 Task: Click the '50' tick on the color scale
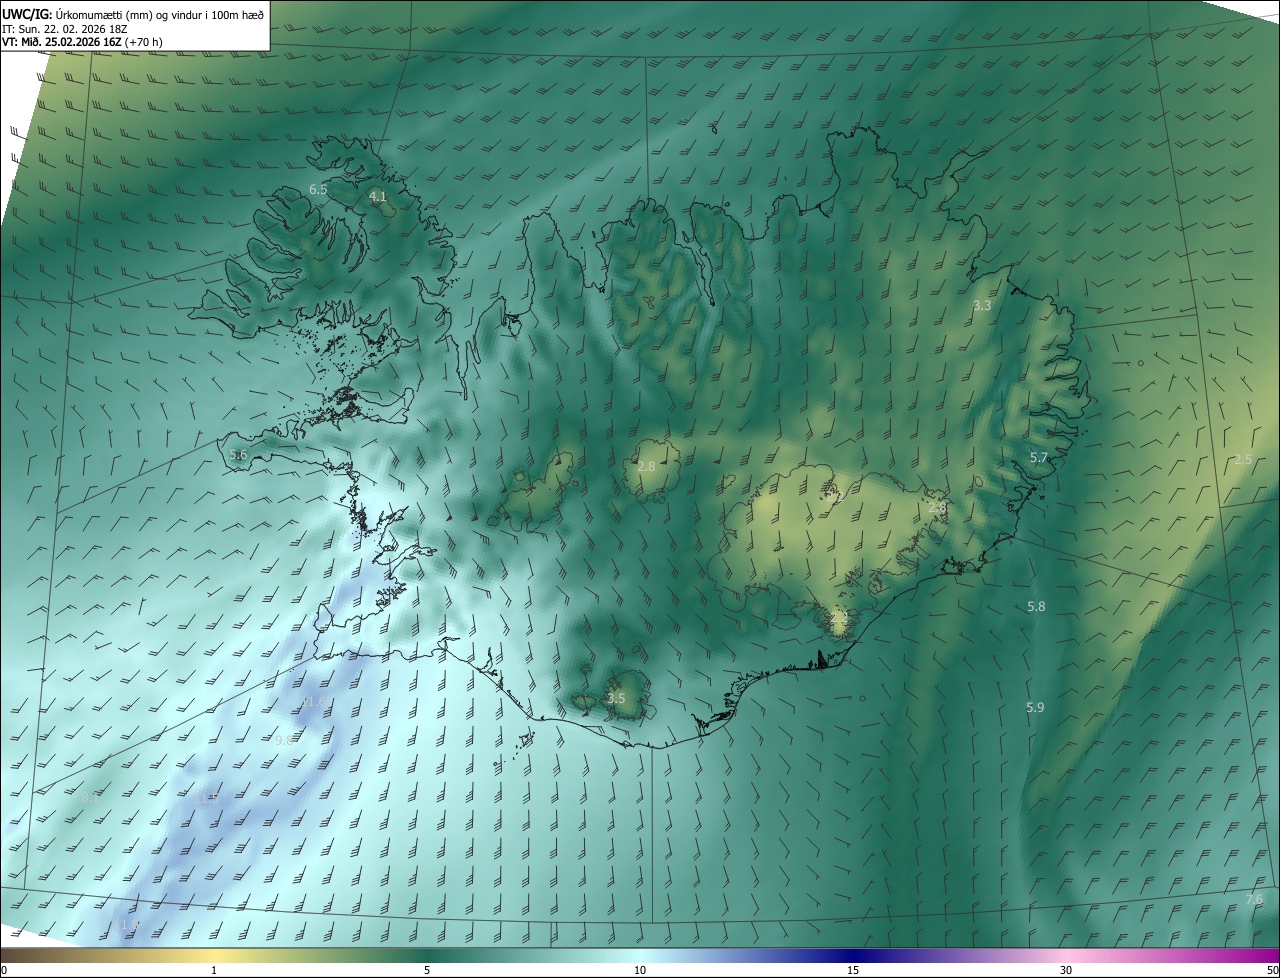click(x=1272, y=971)
